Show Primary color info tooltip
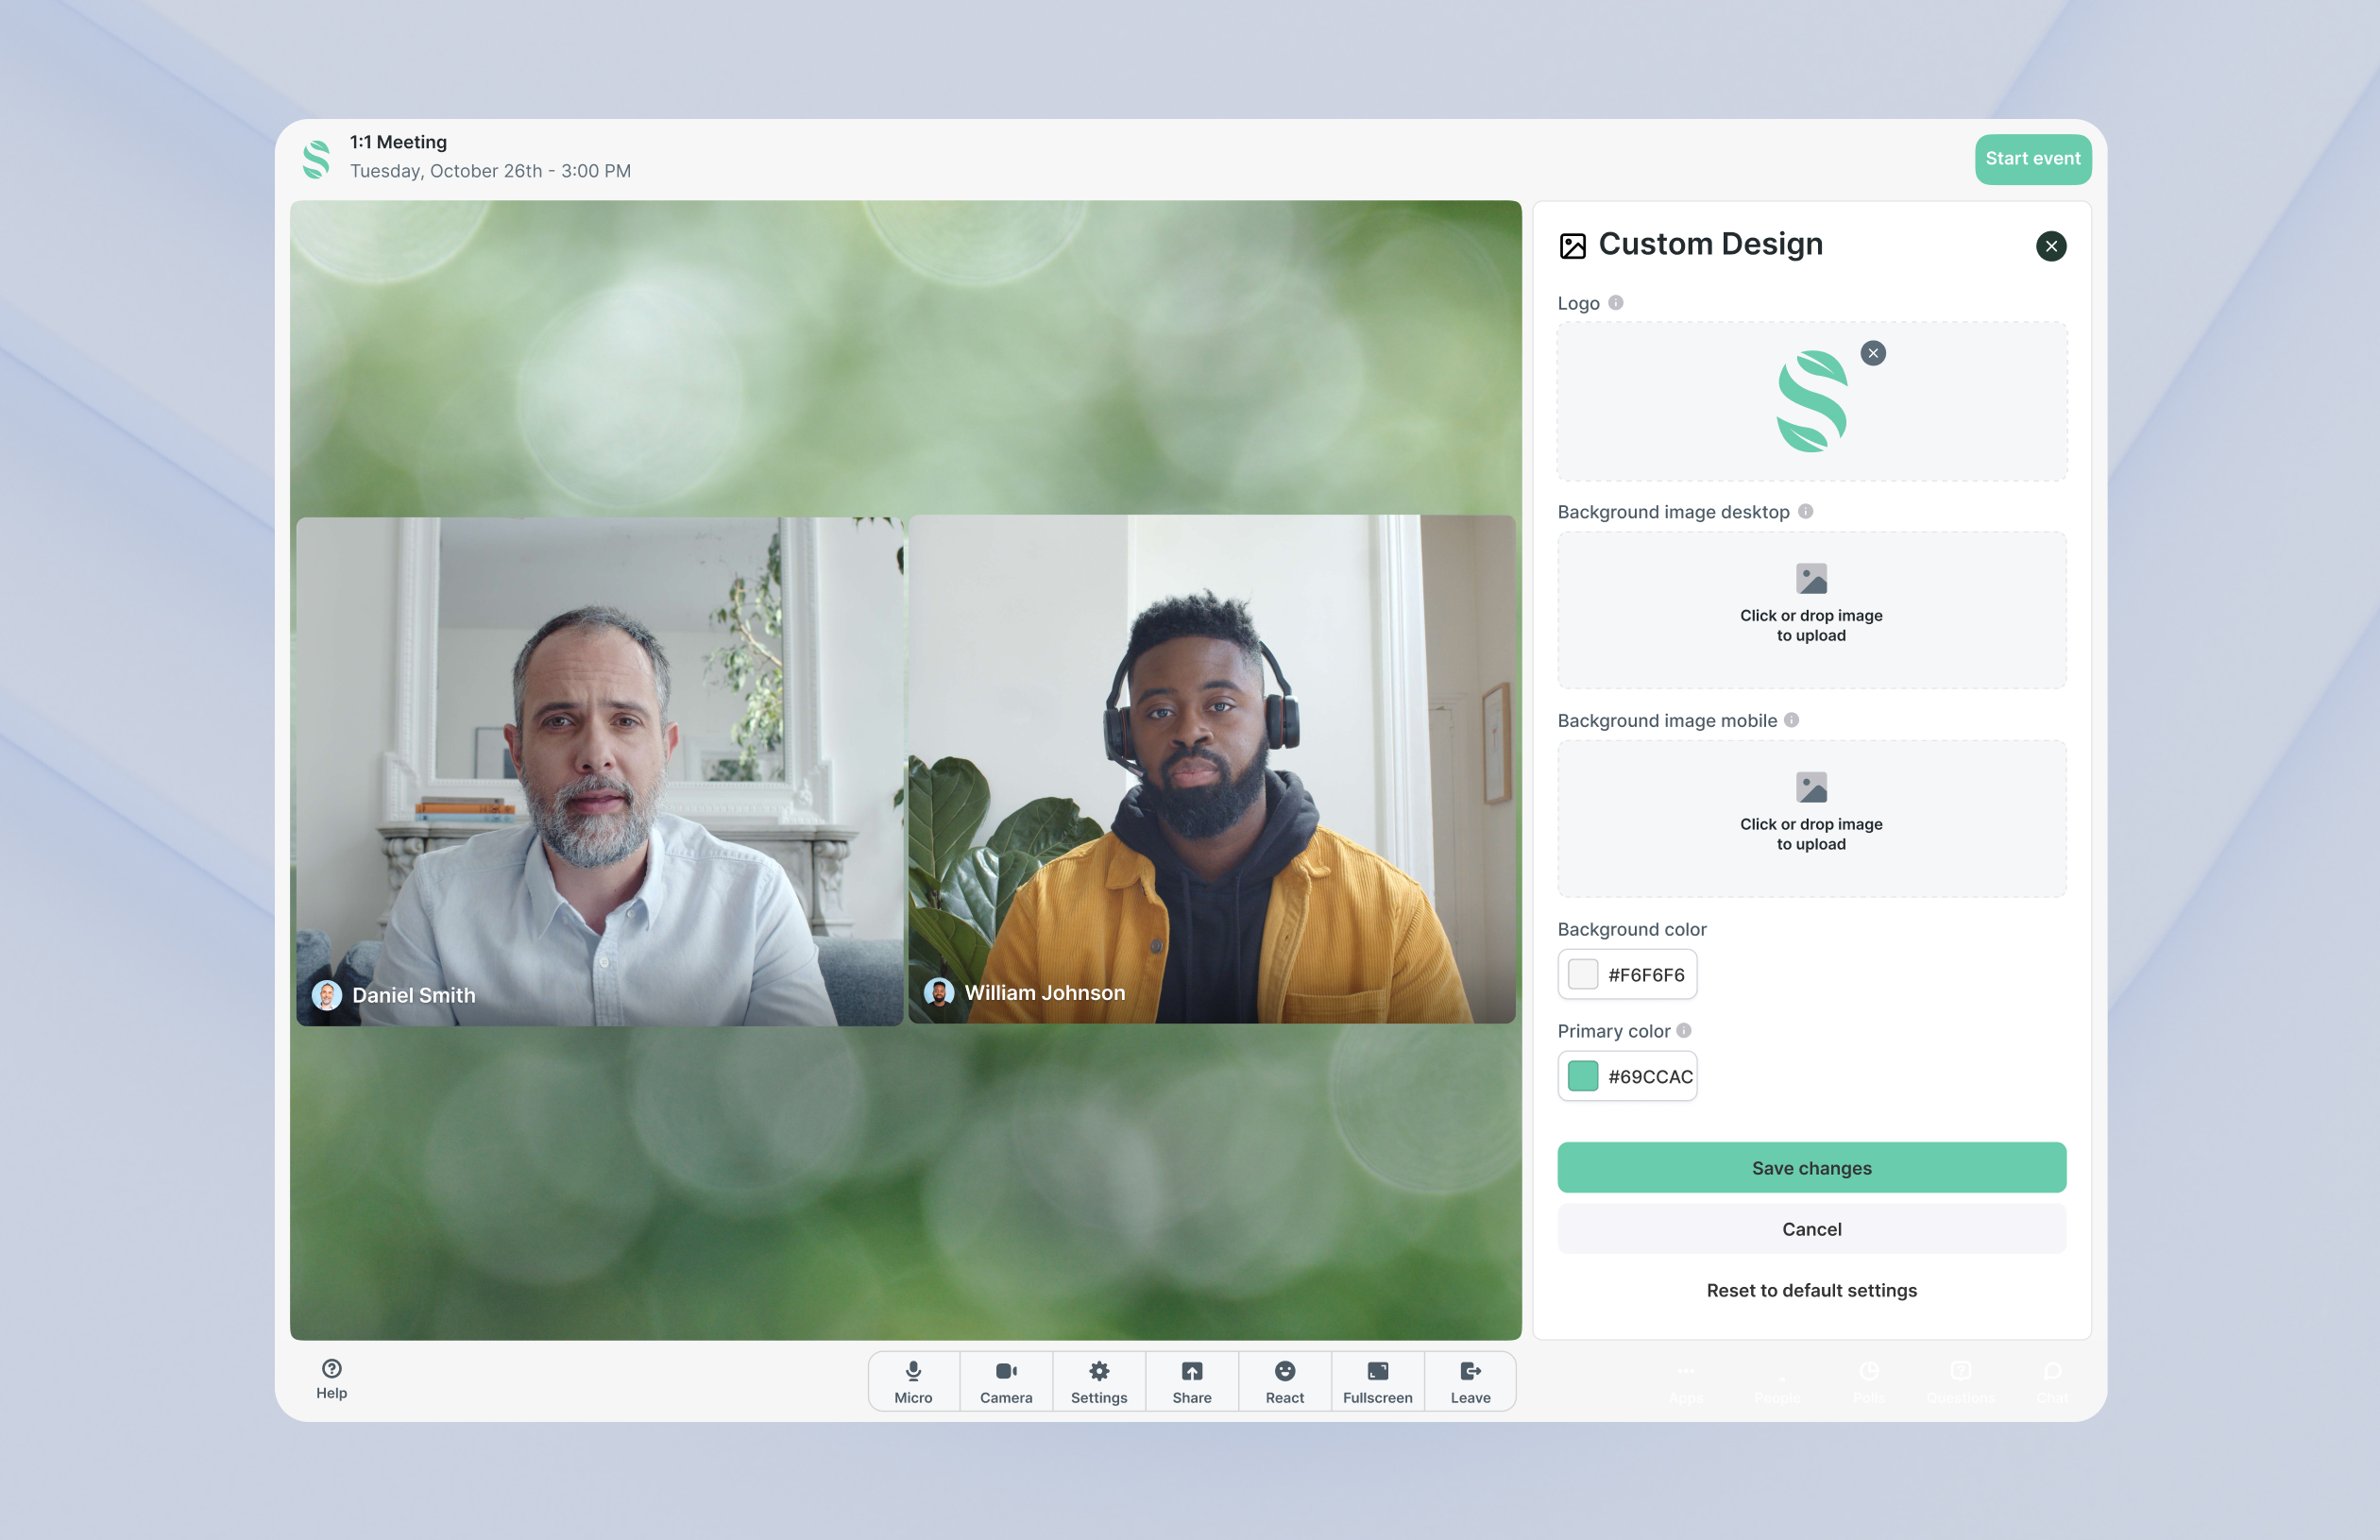 1684,1031
